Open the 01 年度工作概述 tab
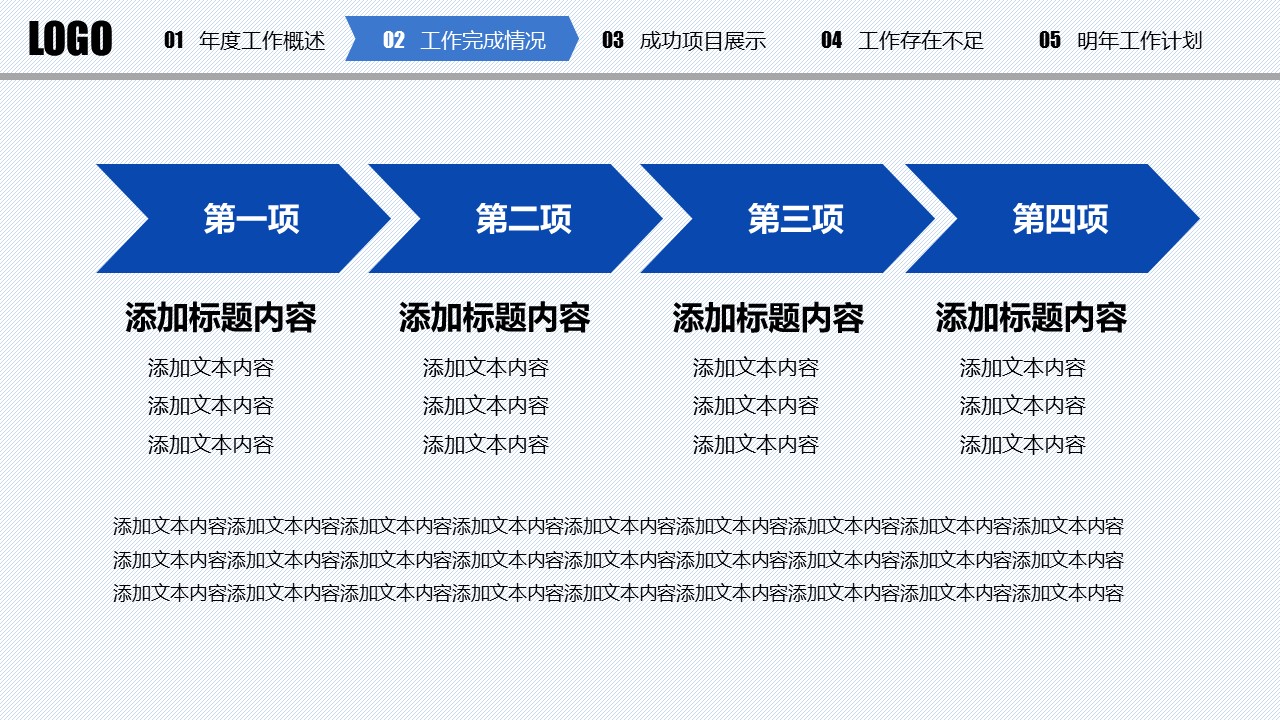This screenshot has height=720, width=1280. [x=245, y=41]
